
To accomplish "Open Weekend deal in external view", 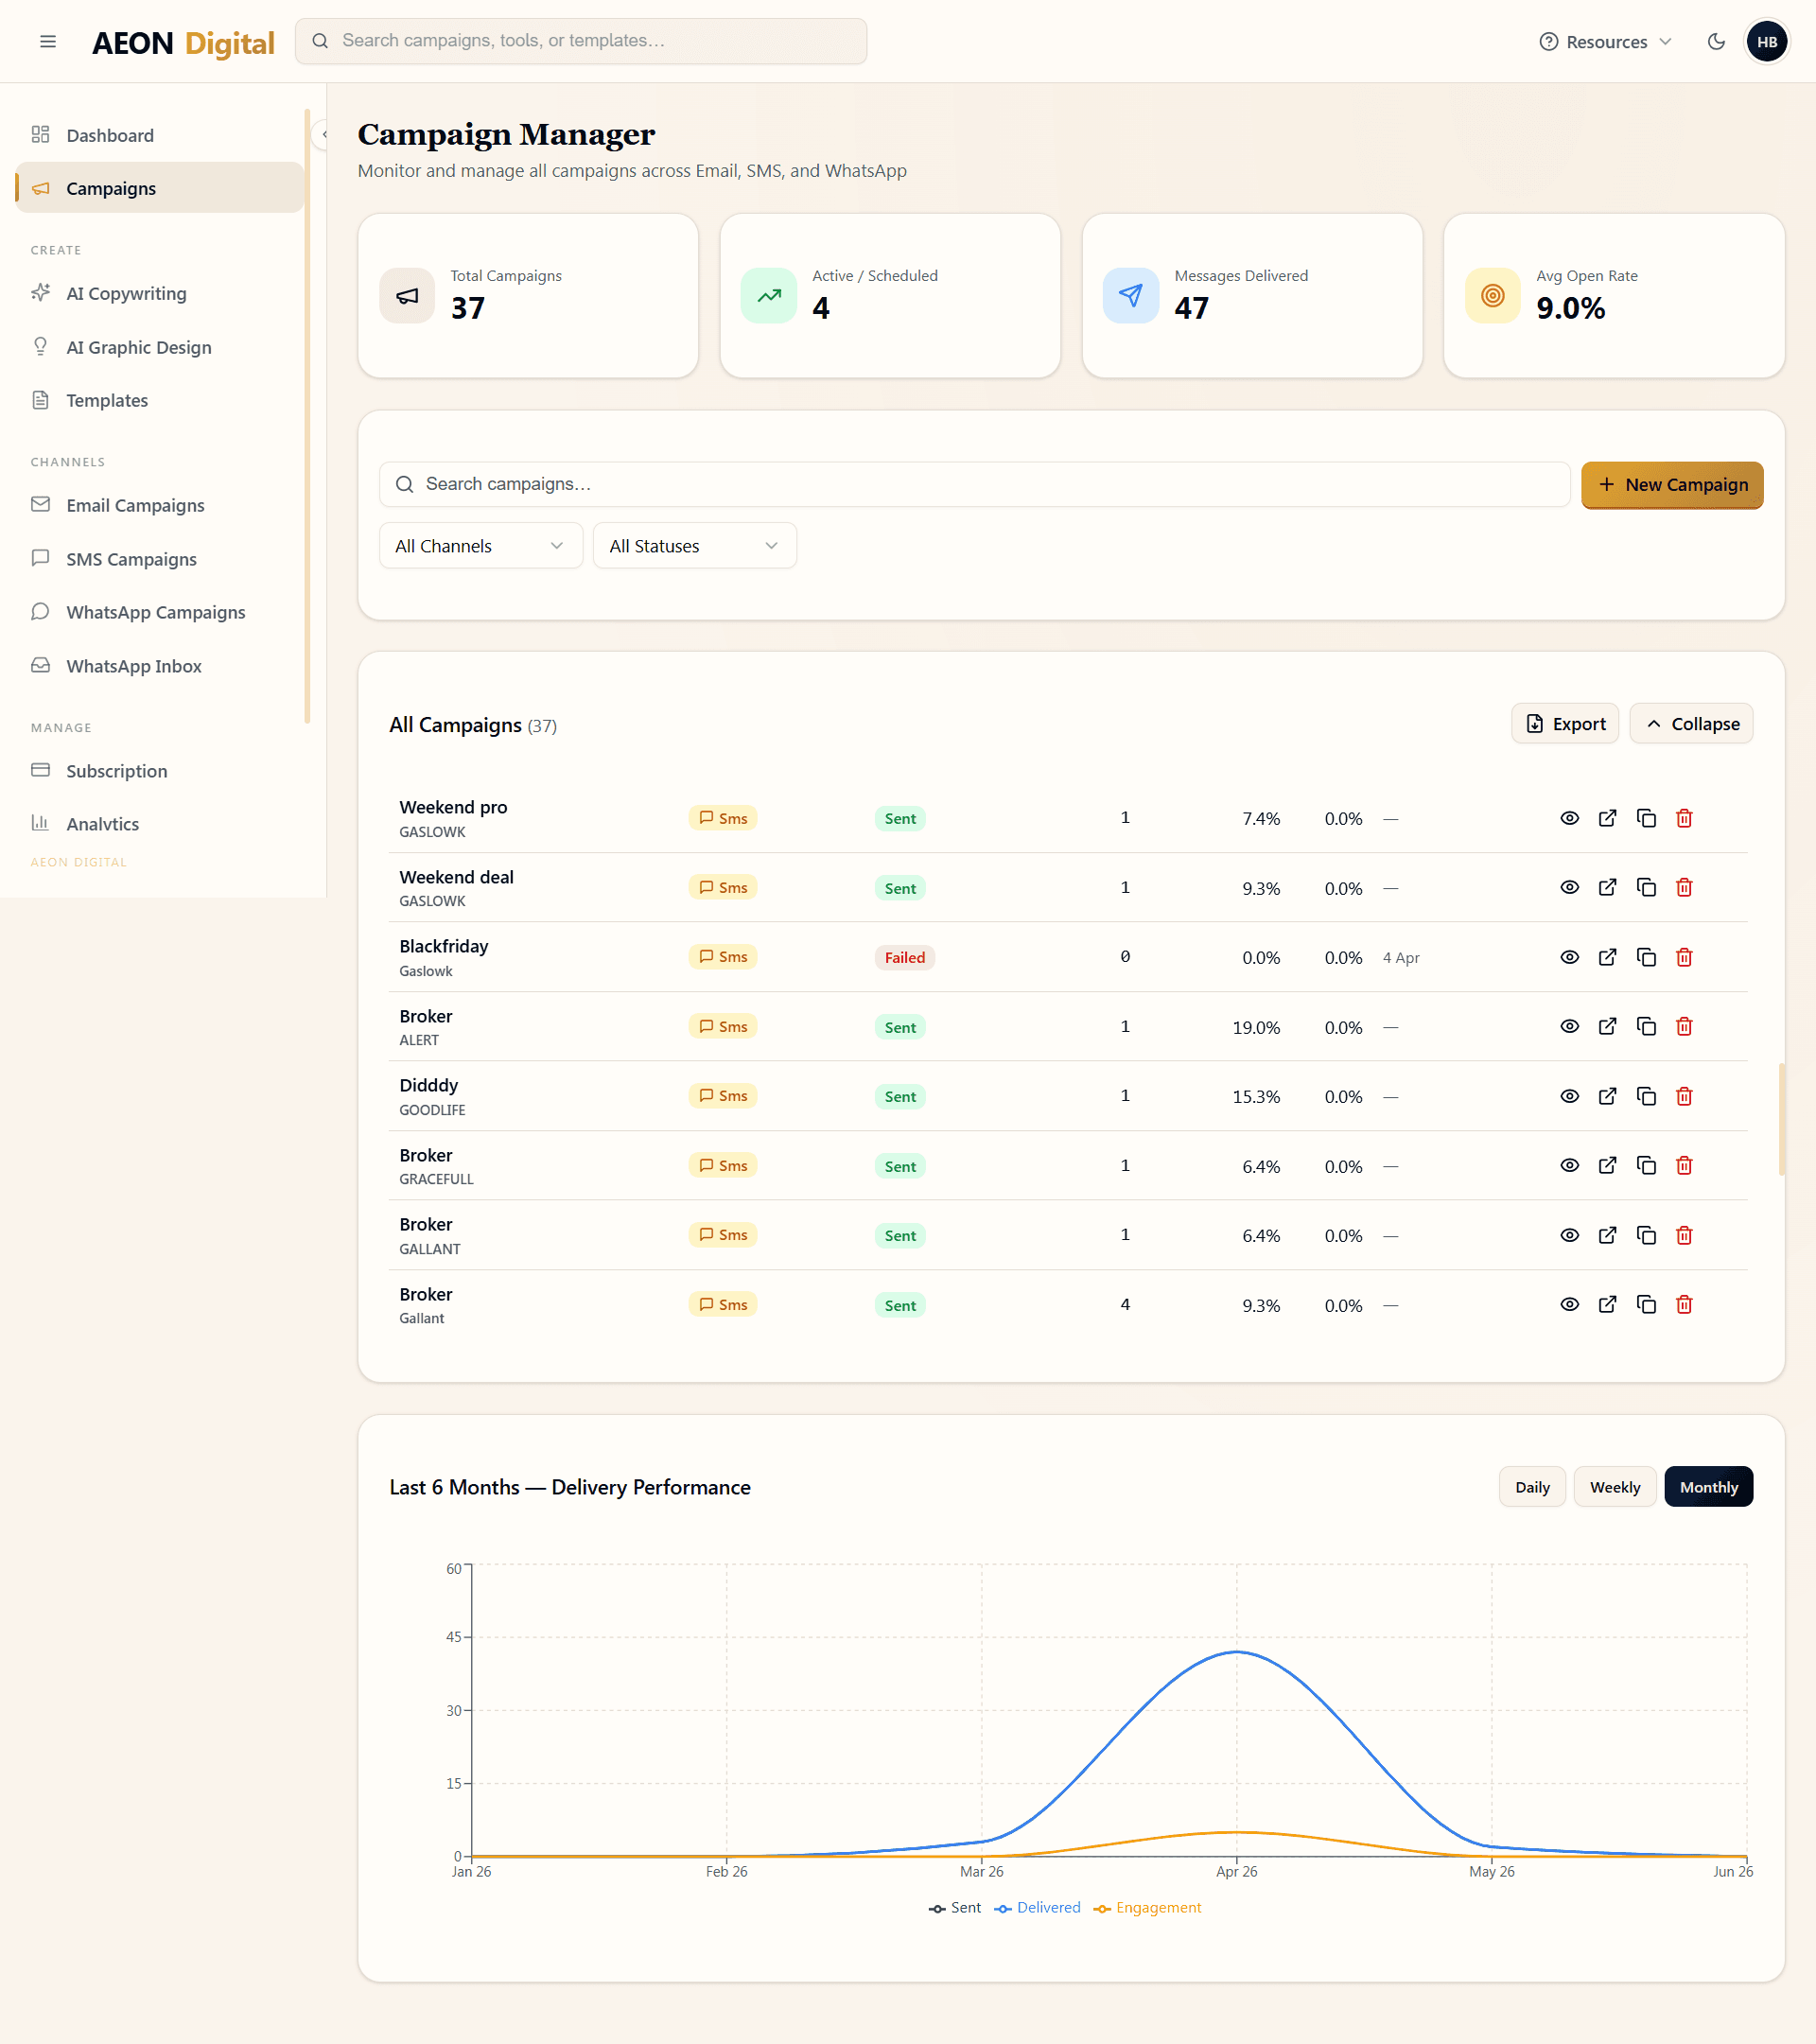I will (x=1607, y=887).
